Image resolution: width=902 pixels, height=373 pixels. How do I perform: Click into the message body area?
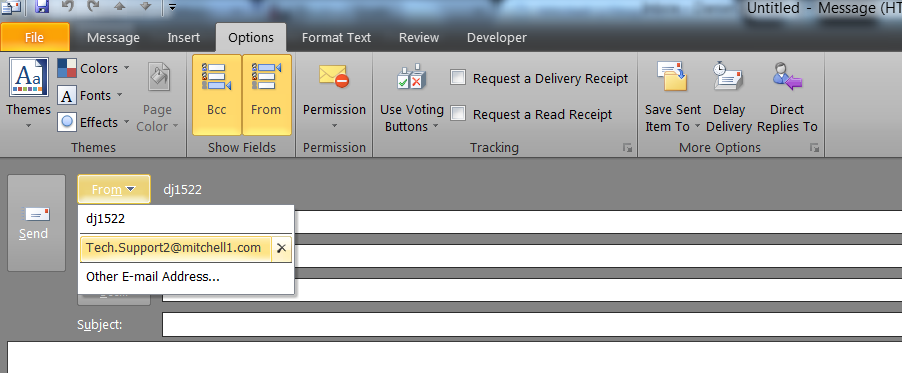tap(454, 357)
